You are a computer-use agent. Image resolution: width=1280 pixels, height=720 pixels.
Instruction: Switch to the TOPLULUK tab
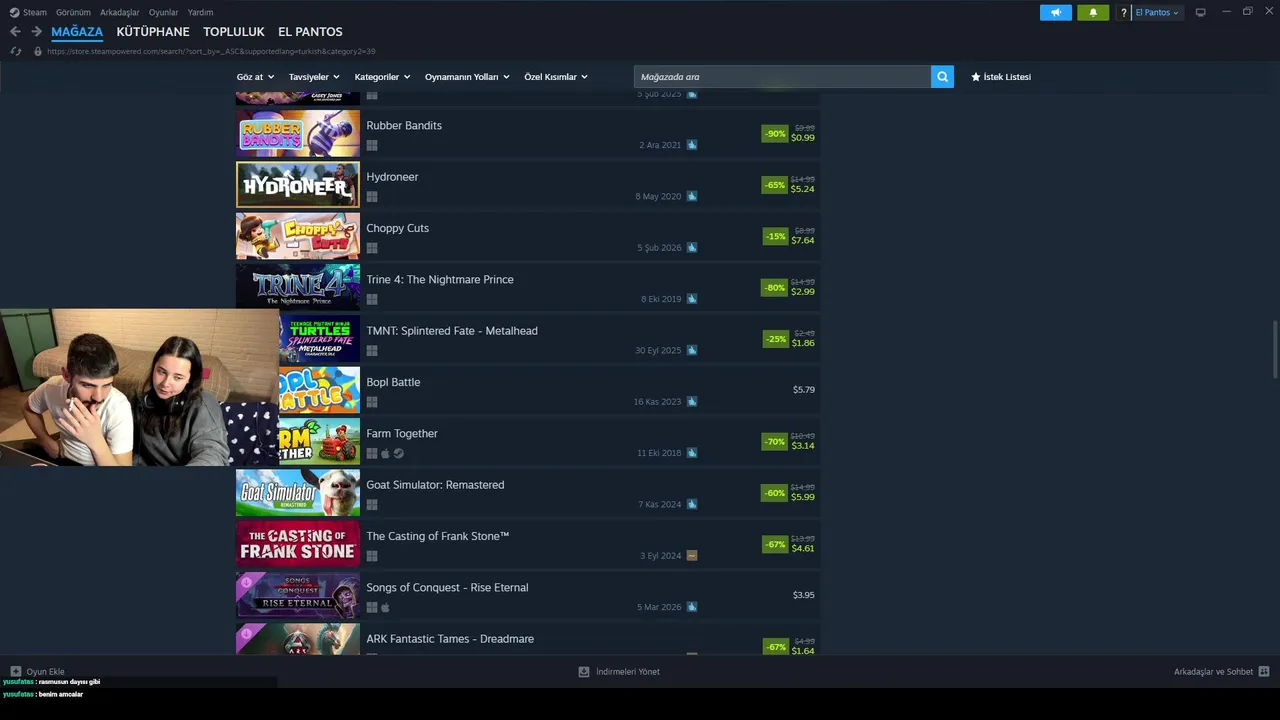coord(234,32)
